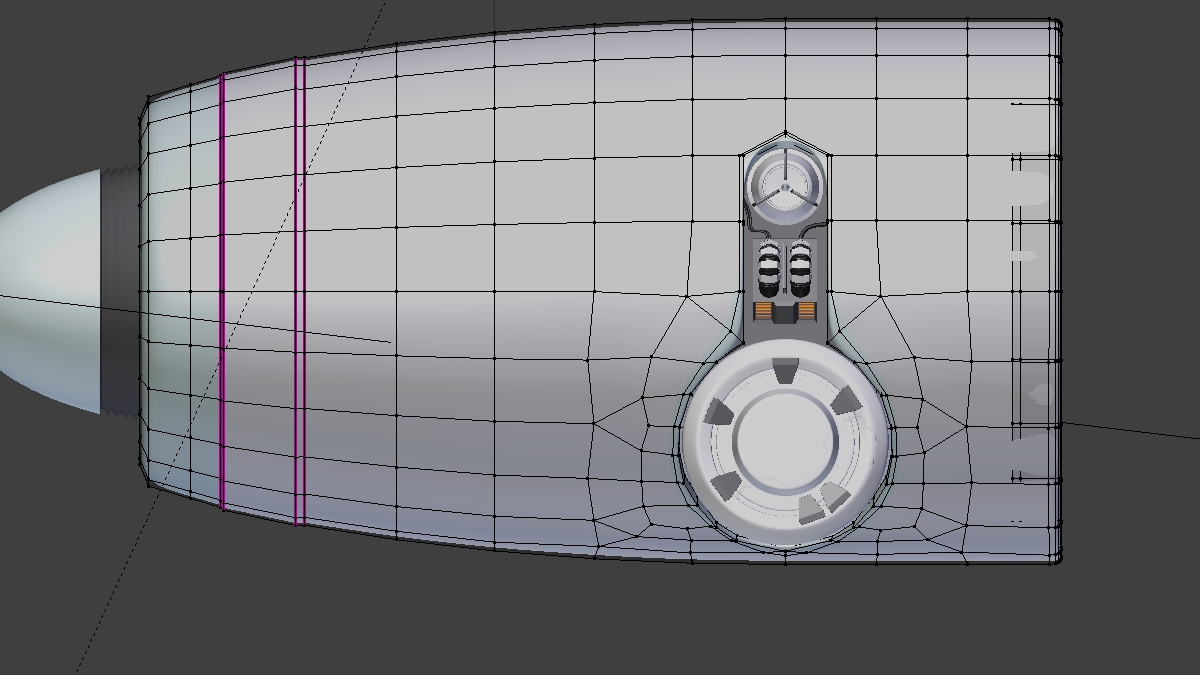Select the rounded nose cone at the model's tip
Image resolution: width=1200 pixels, height=675 pixels.
pyautogui.click(x=50, y=291)
